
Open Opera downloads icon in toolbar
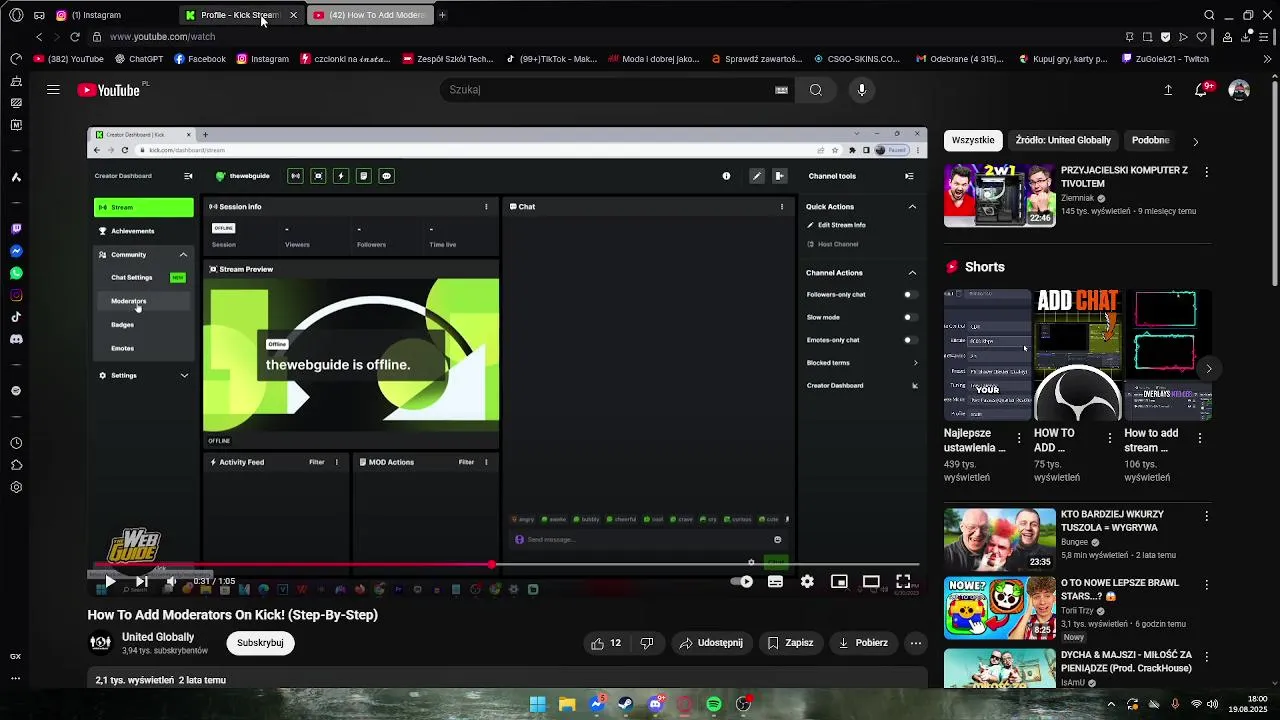[1246, 37]
